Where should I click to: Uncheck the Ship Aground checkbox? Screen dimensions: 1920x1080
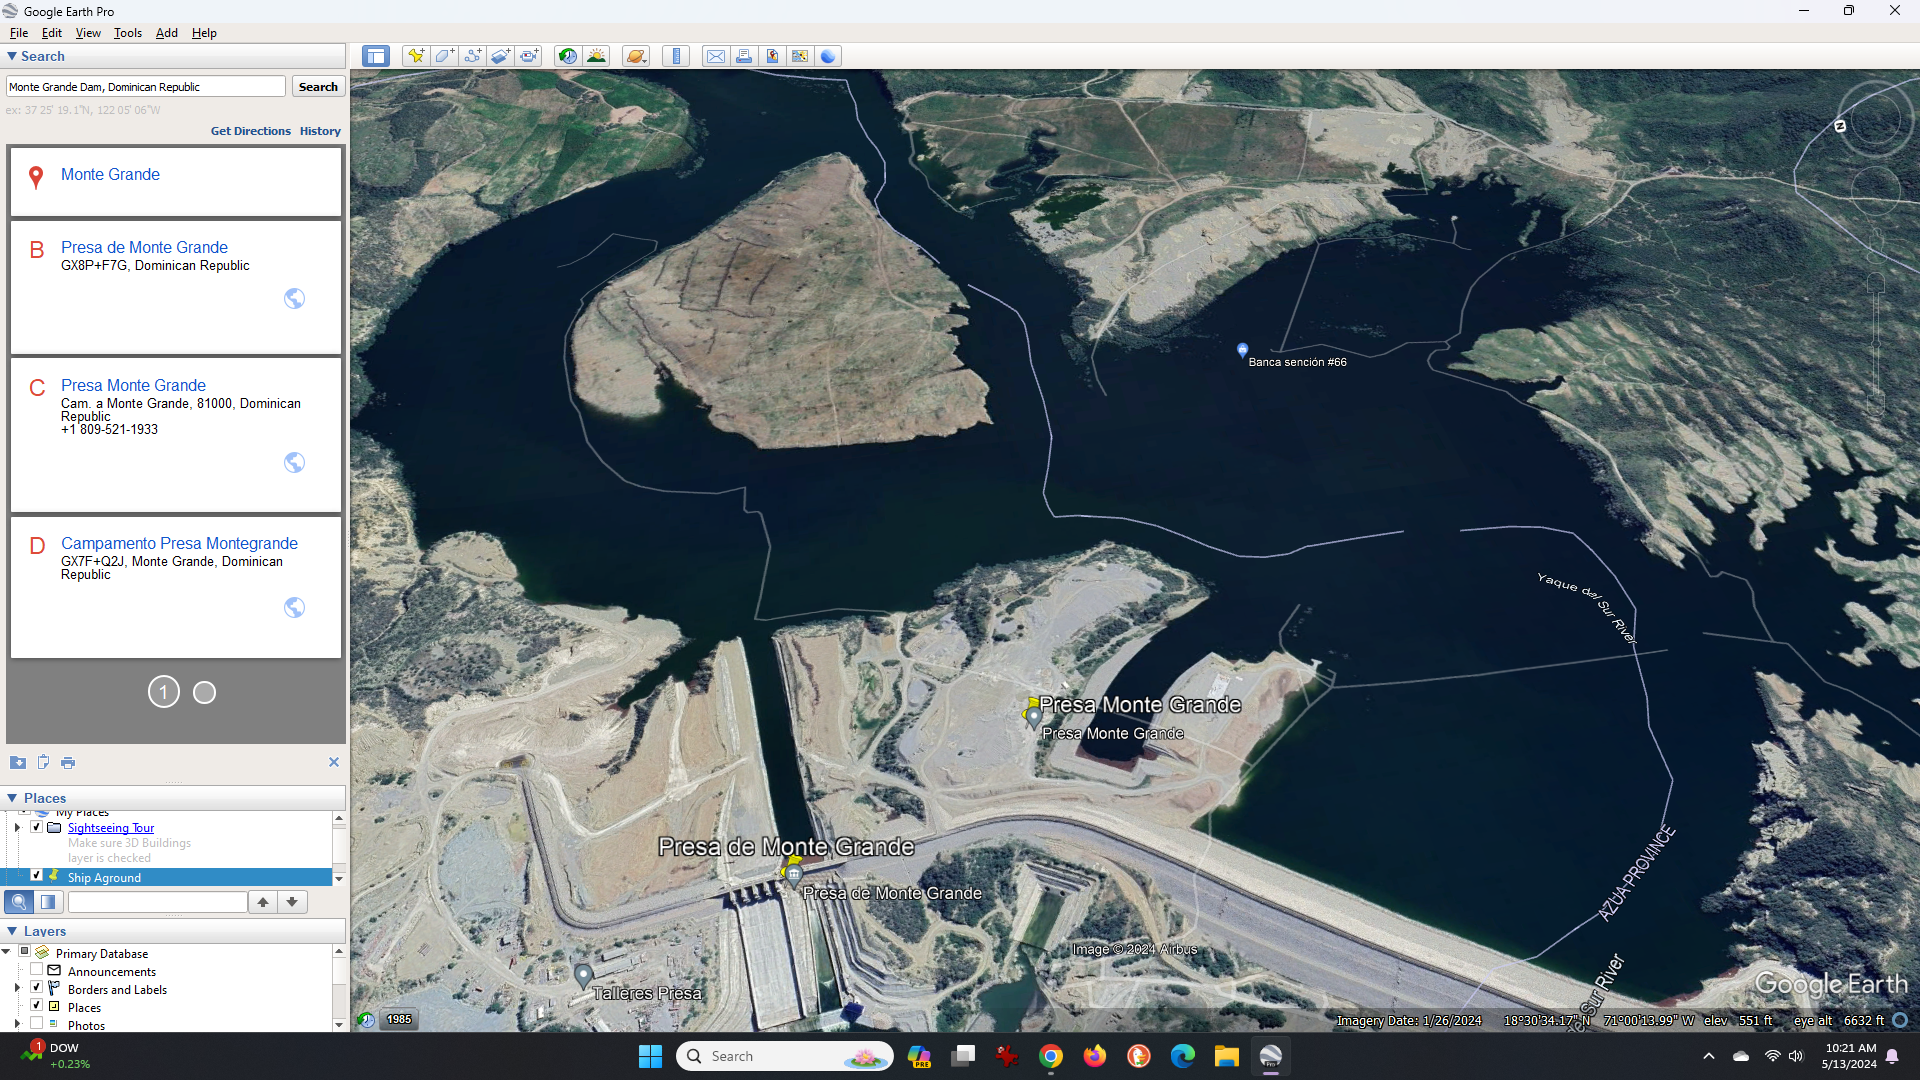click(x=37, y=875)
